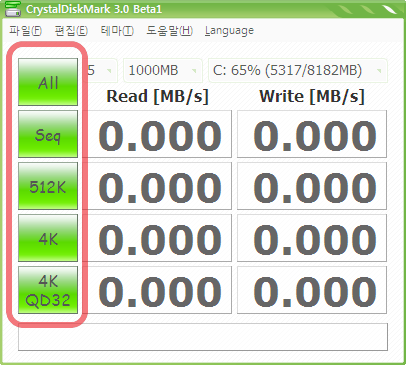Click the Seq read result 0.000
This screenshot has width=406, height=365.
[160, 134]
